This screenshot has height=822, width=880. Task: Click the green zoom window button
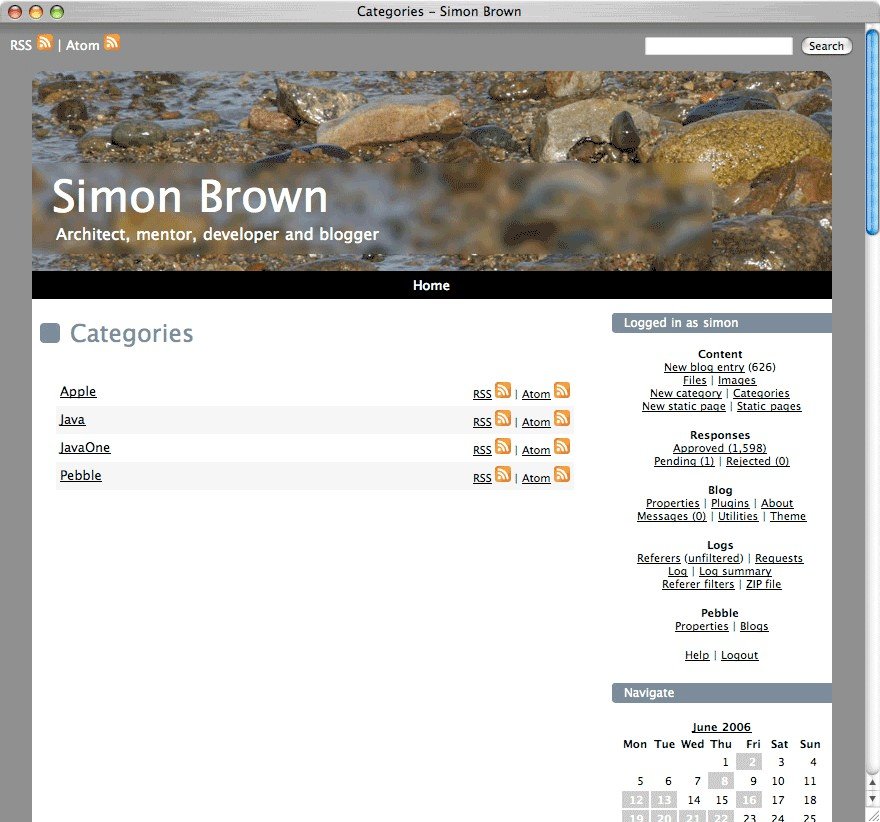pyautogui.click(x=57, y=12)
